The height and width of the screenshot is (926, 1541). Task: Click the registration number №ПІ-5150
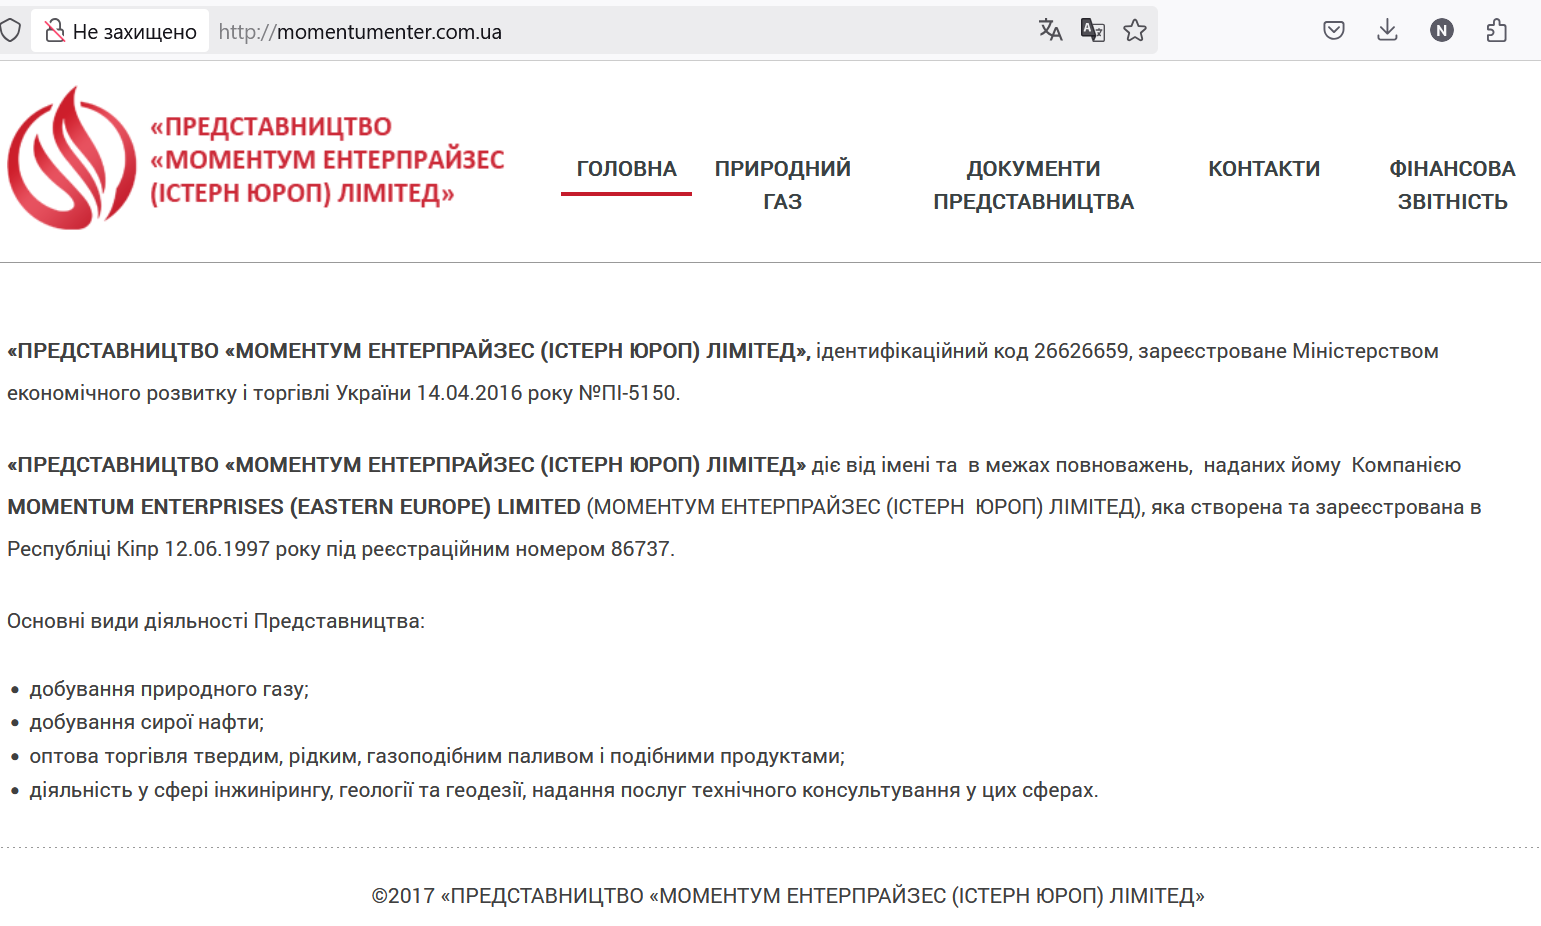629,393
